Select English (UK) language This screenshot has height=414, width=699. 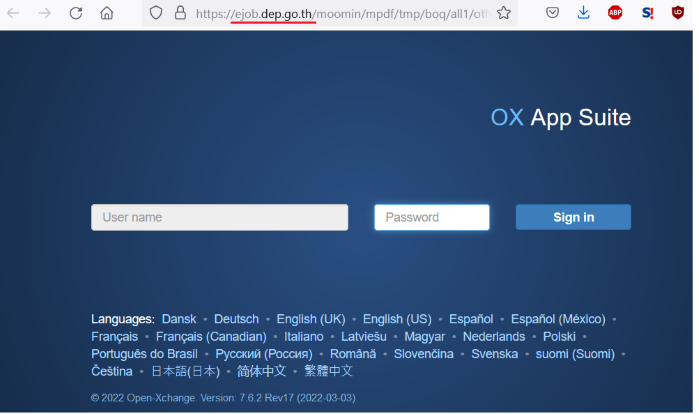[x=311, y=319]
